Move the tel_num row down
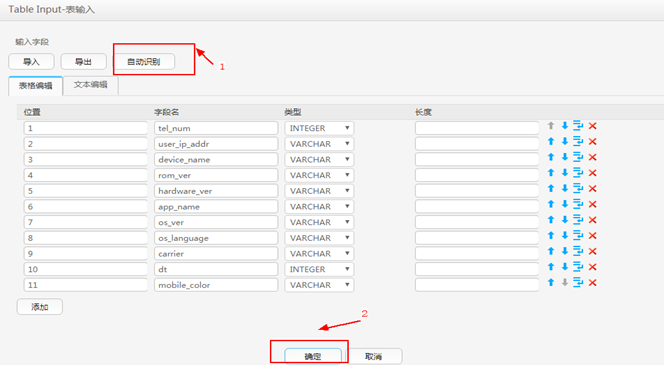Image resolution: width=664 pixels, height=365 pixels. (x=564, y=125)
